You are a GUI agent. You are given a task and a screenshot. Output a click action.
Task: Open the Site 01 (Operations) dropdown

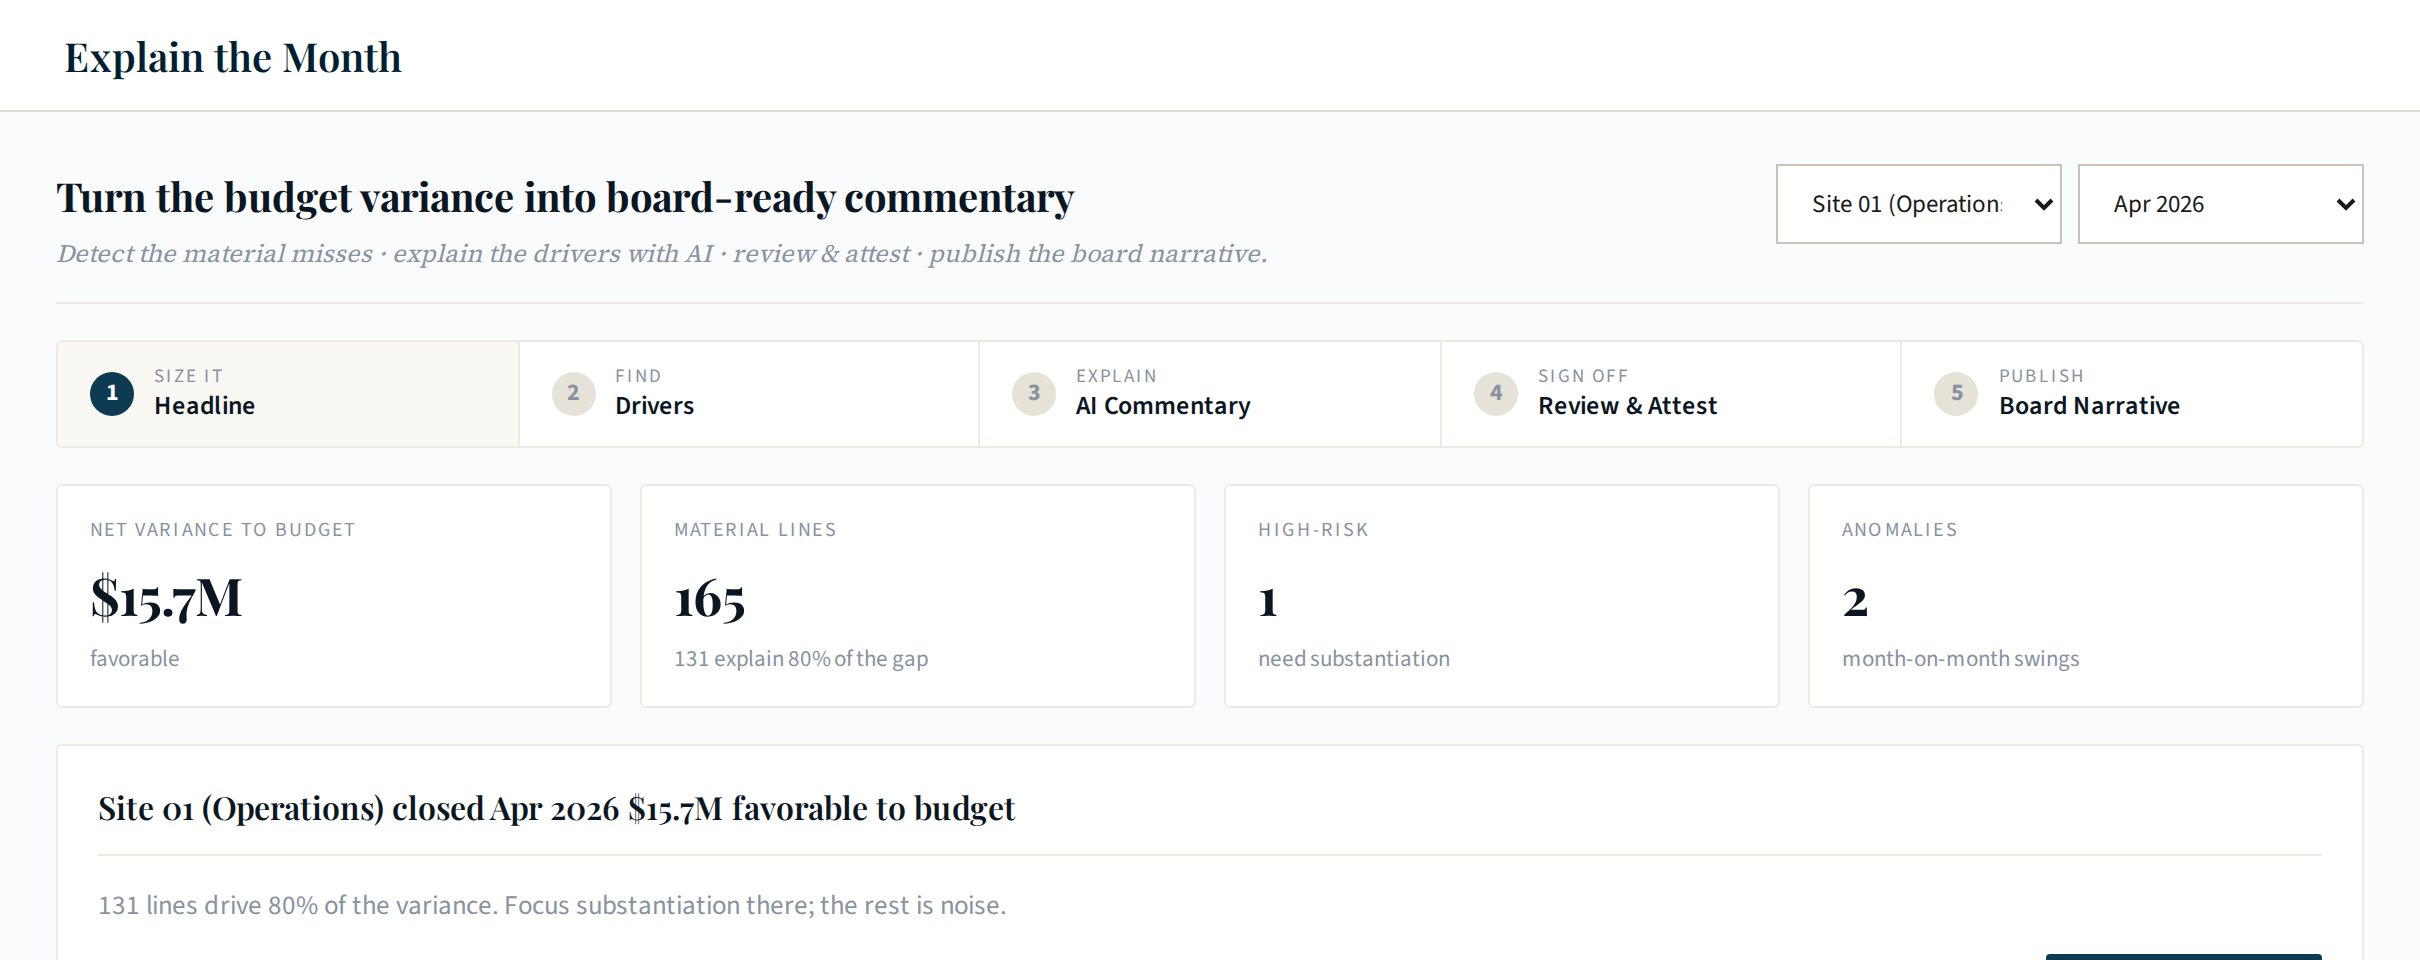point(1918,204)
